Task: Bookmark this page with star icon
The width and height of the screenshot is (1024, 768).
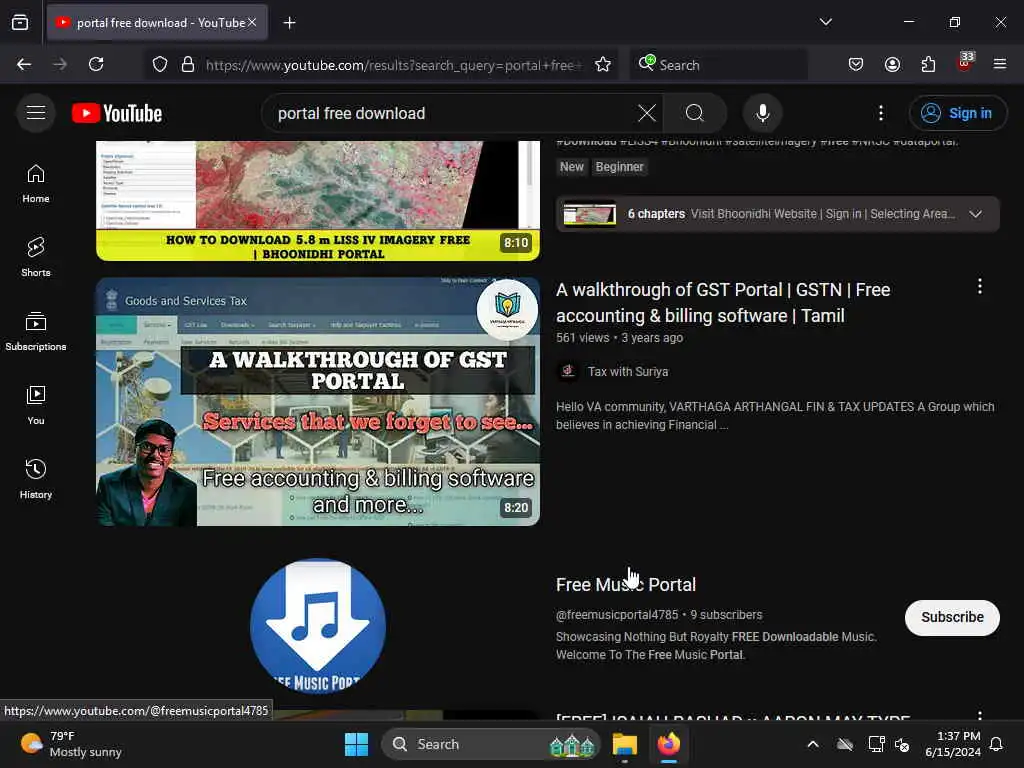Action: click(603, 64)
